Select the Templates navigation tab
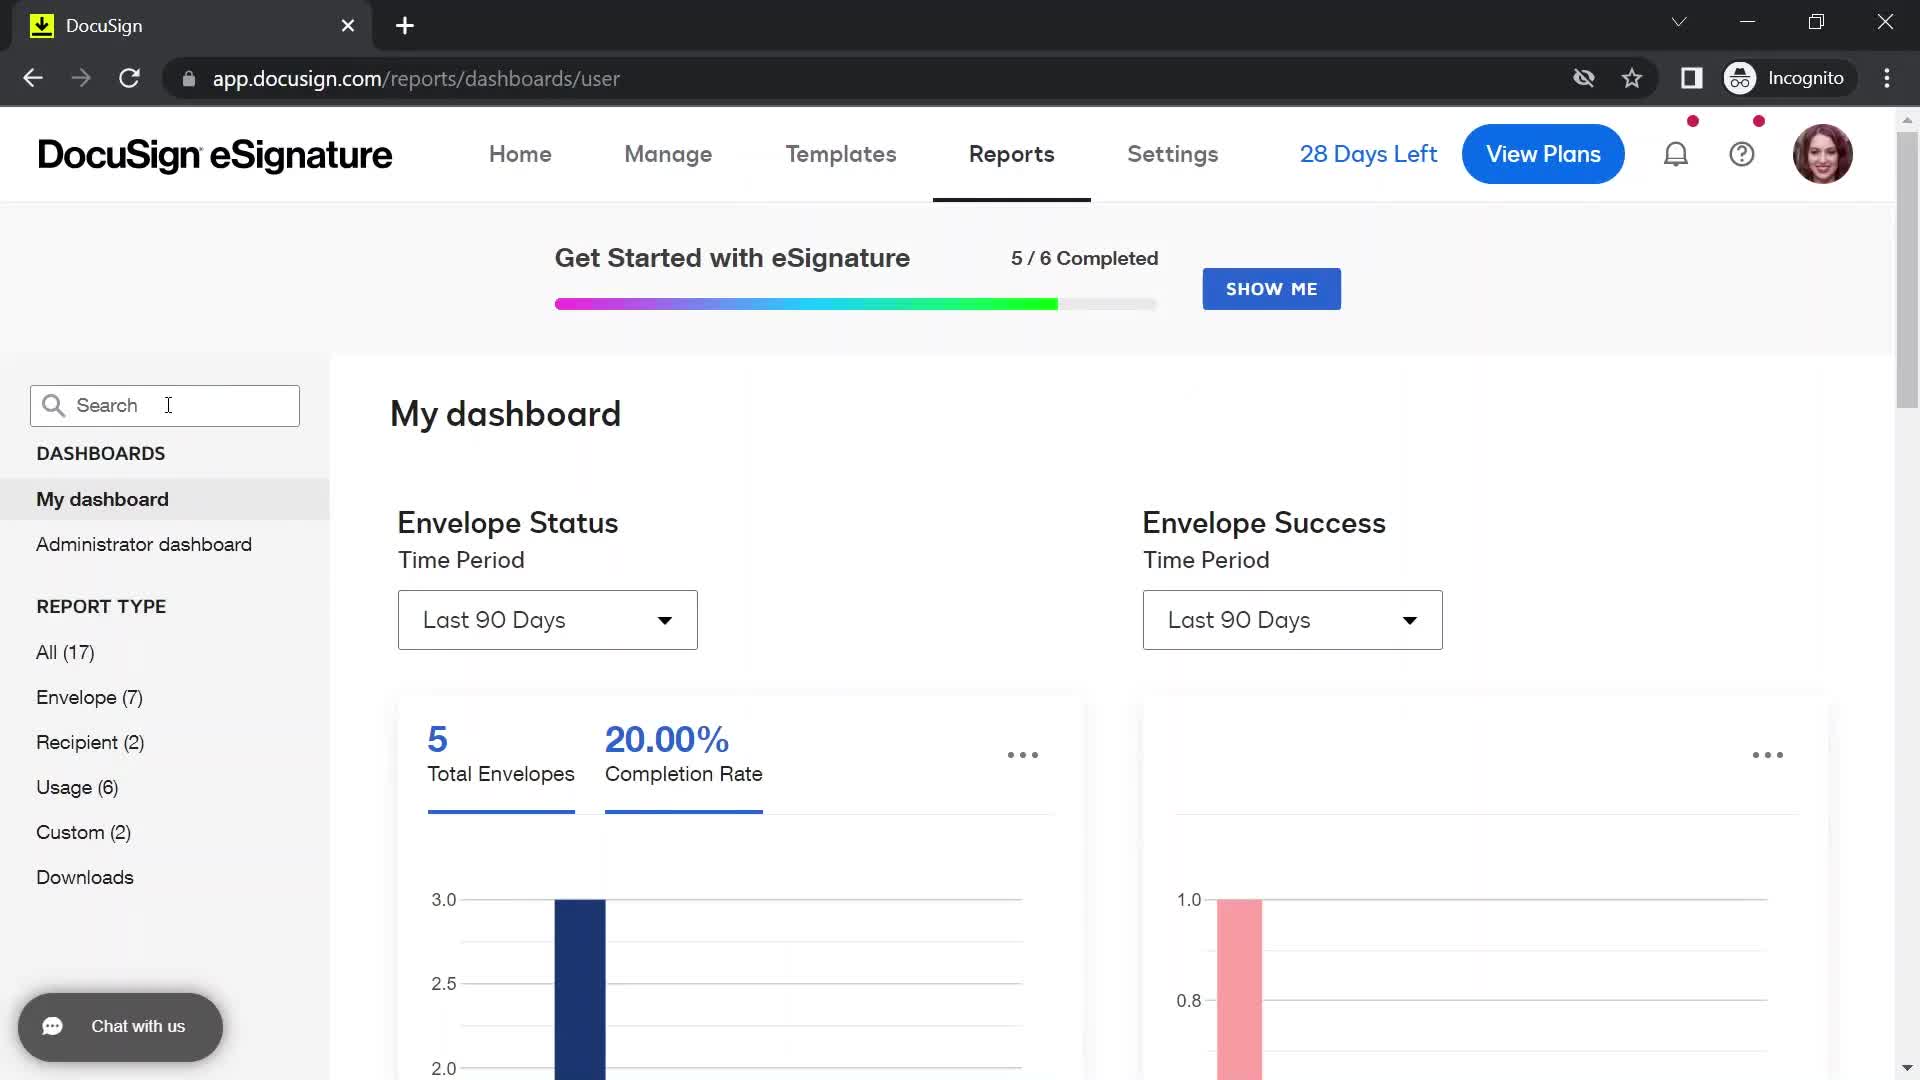This screenshot has width=1920, height=1080. tap(841, 154)
